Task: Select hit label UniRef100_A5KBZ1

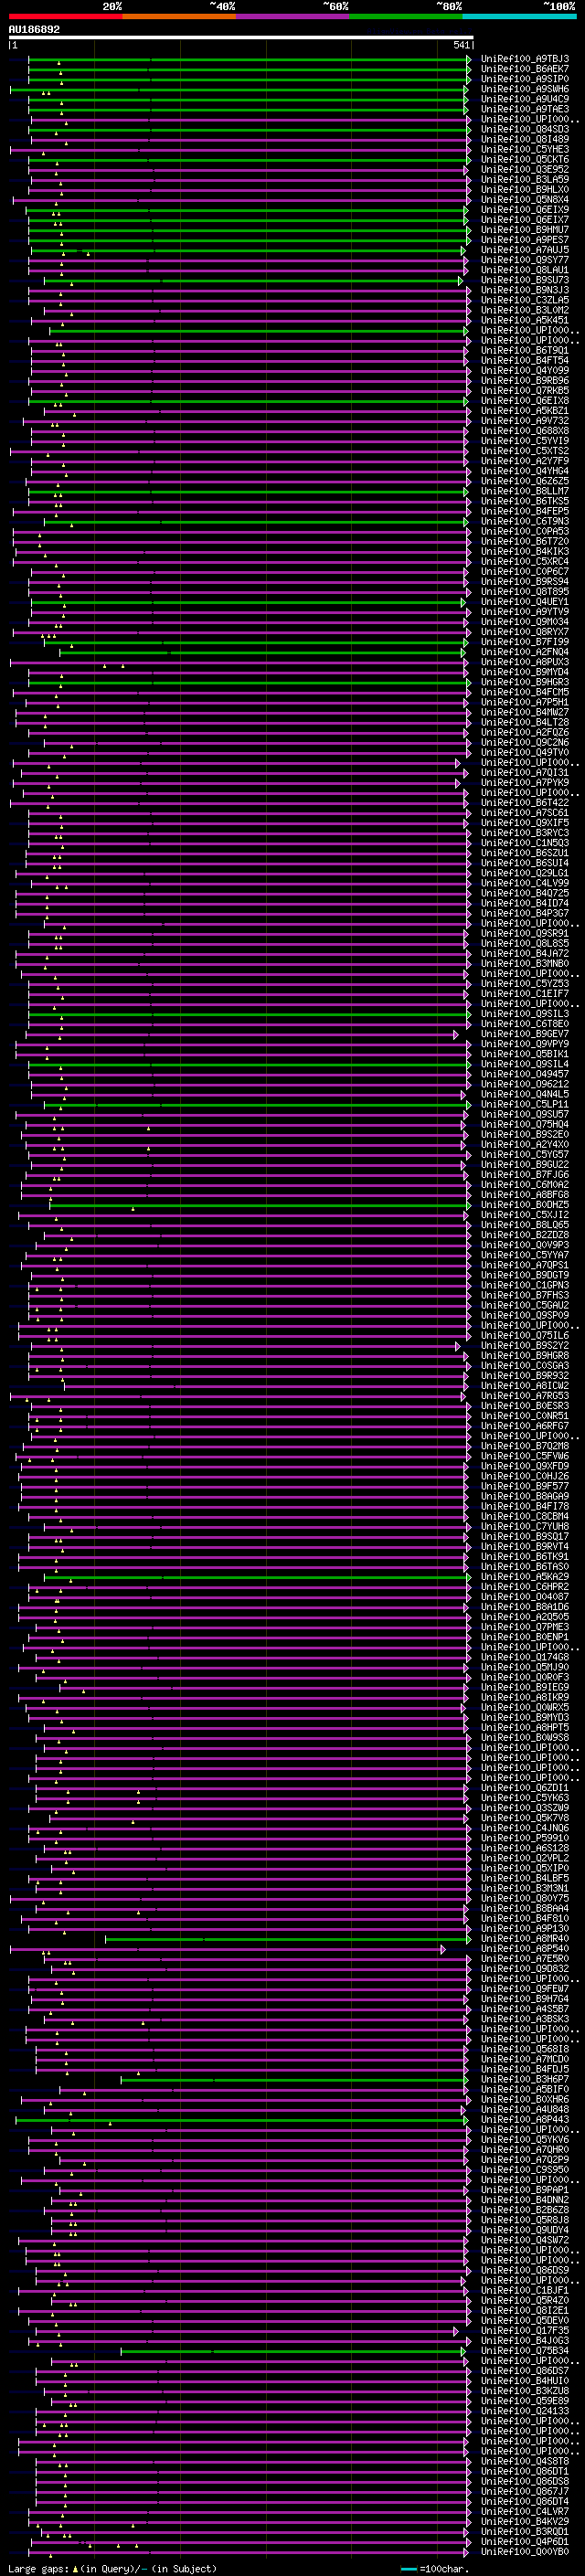Action: click(525, 411)
